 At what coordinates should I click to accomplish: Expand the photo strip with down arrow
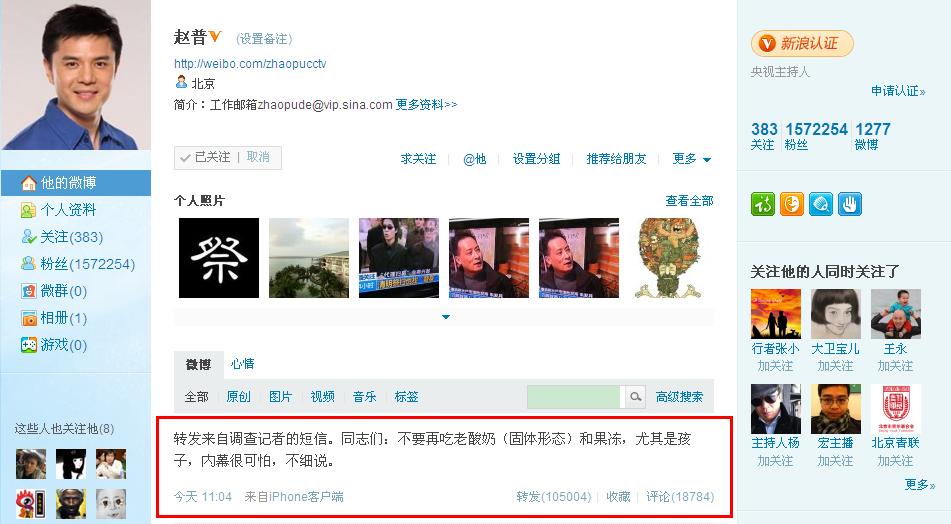point(446,317)
